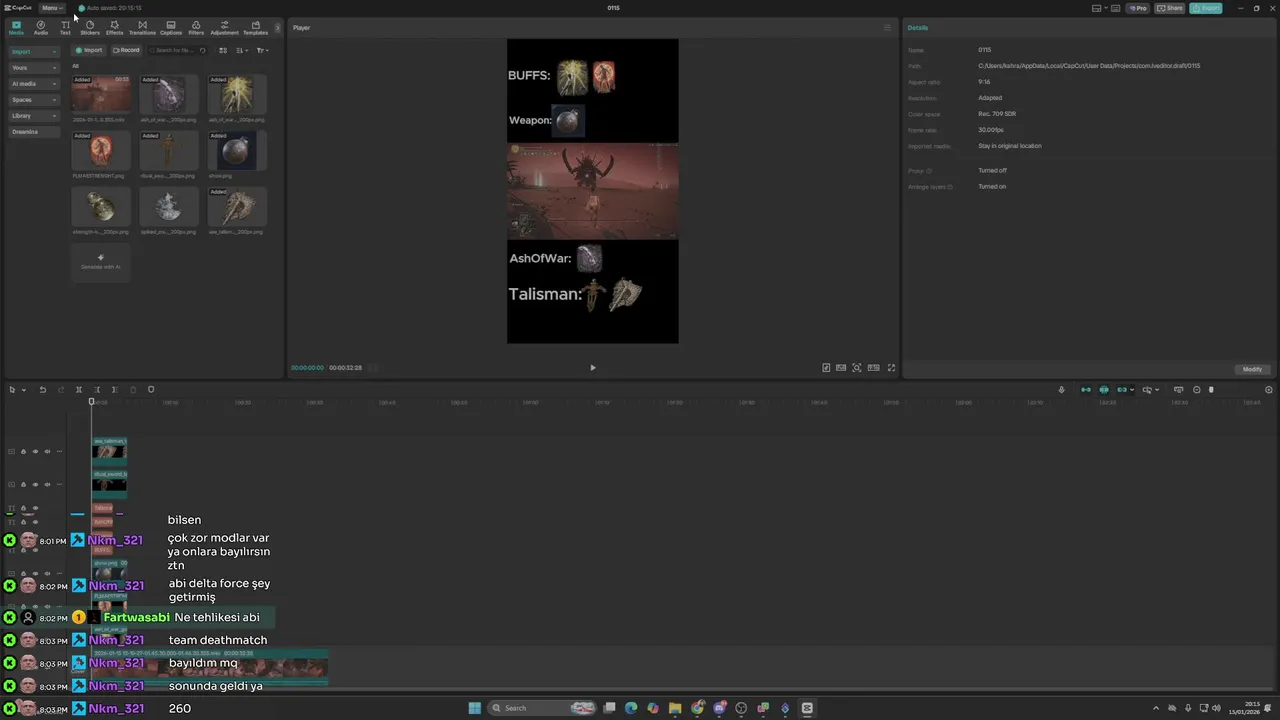Open the Captions tab
The width and height of the screenshot is (1280, 720).
[x=171, y=27]
